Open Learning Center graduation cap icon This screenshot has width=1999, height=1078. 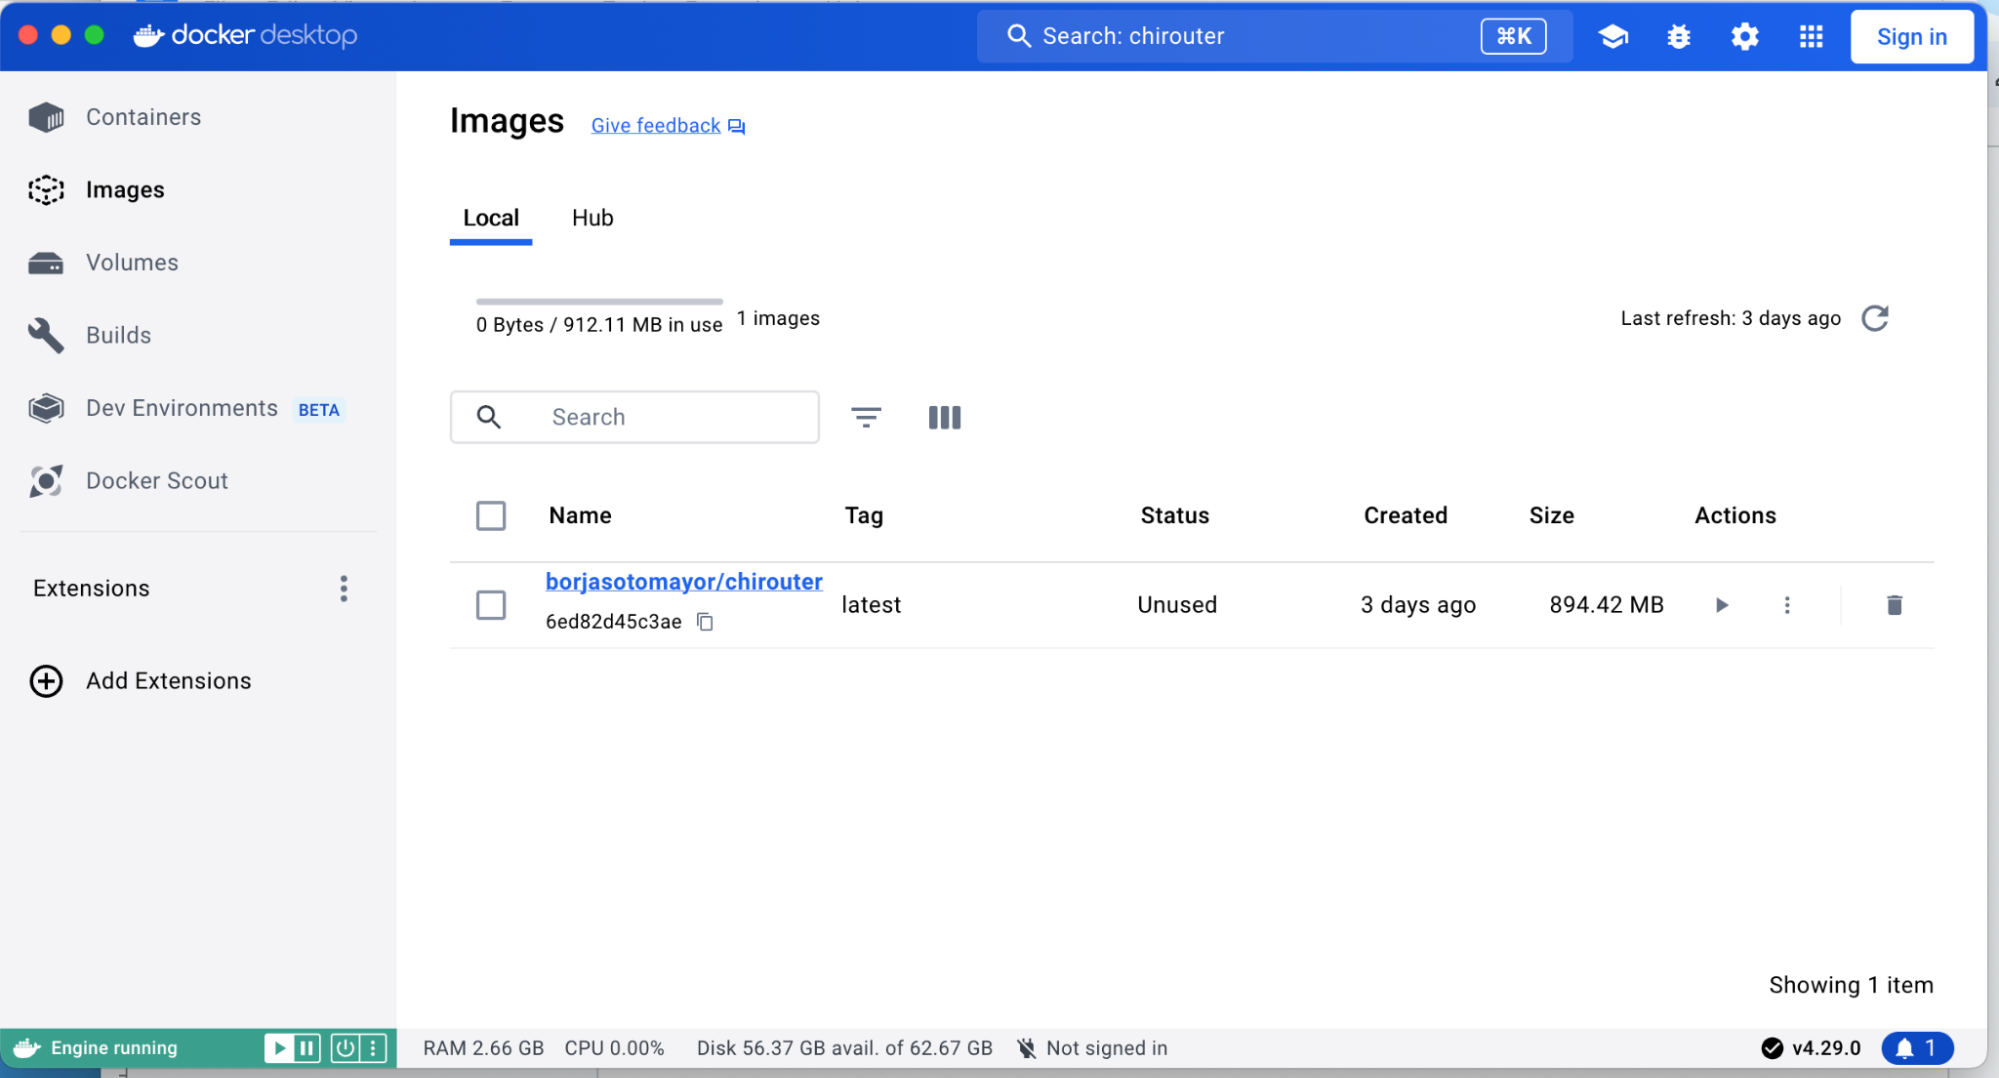click(x=1613, y=37)
